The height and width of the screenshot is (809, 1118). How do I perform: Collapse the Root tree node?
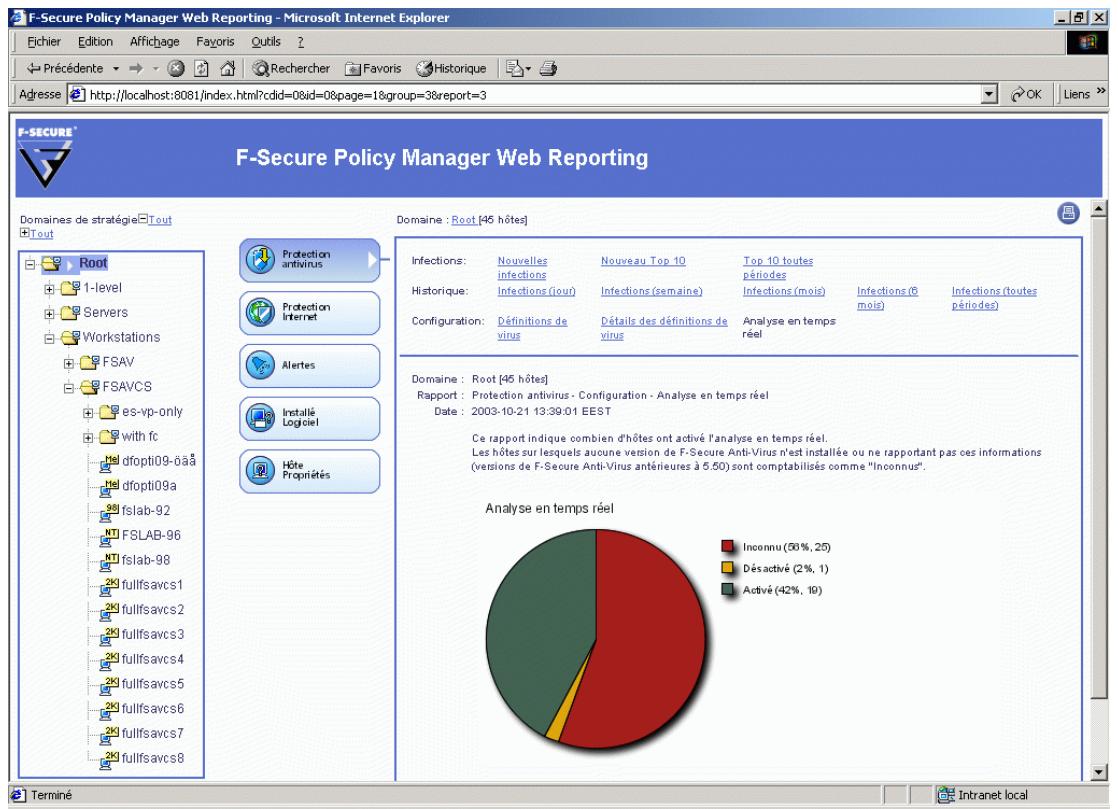tap(30, 264)
